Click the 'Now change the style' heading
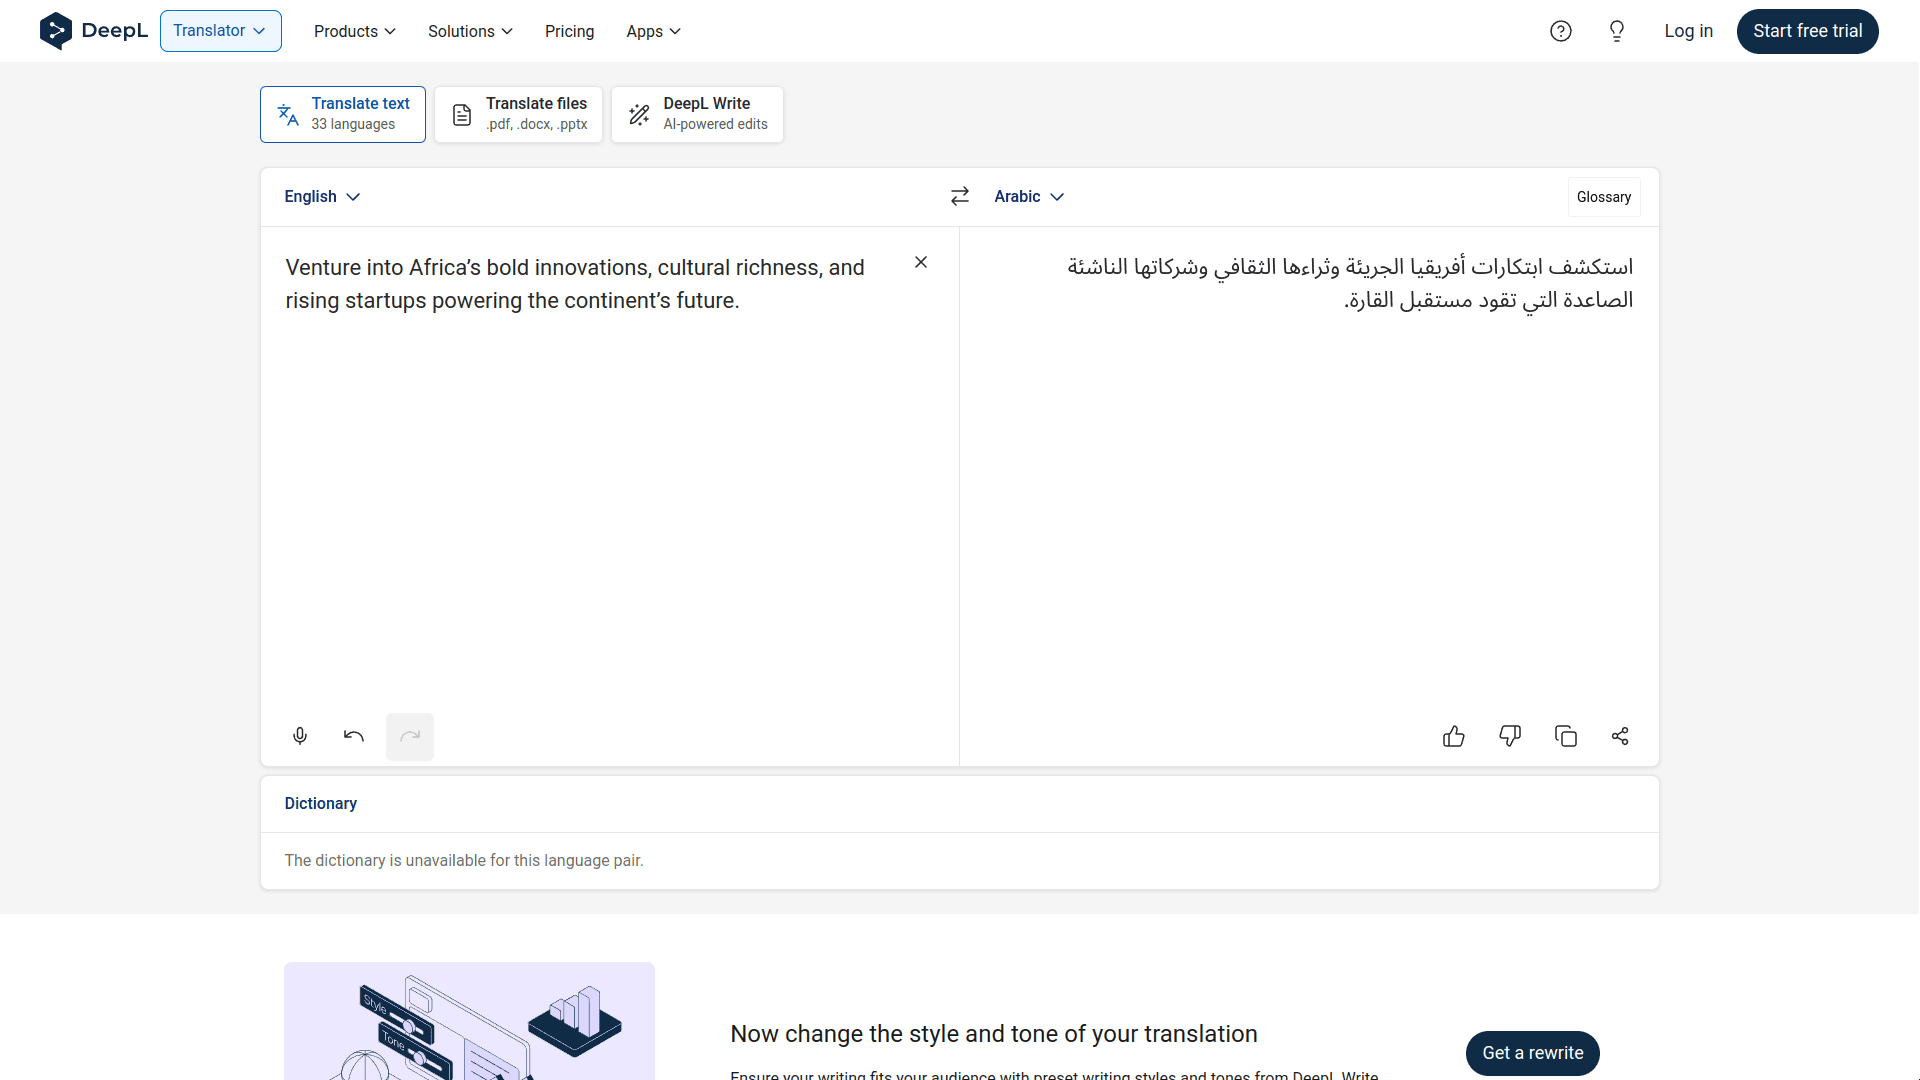This screenshot has height=1080, width=1920. (x=994, y=1034)
